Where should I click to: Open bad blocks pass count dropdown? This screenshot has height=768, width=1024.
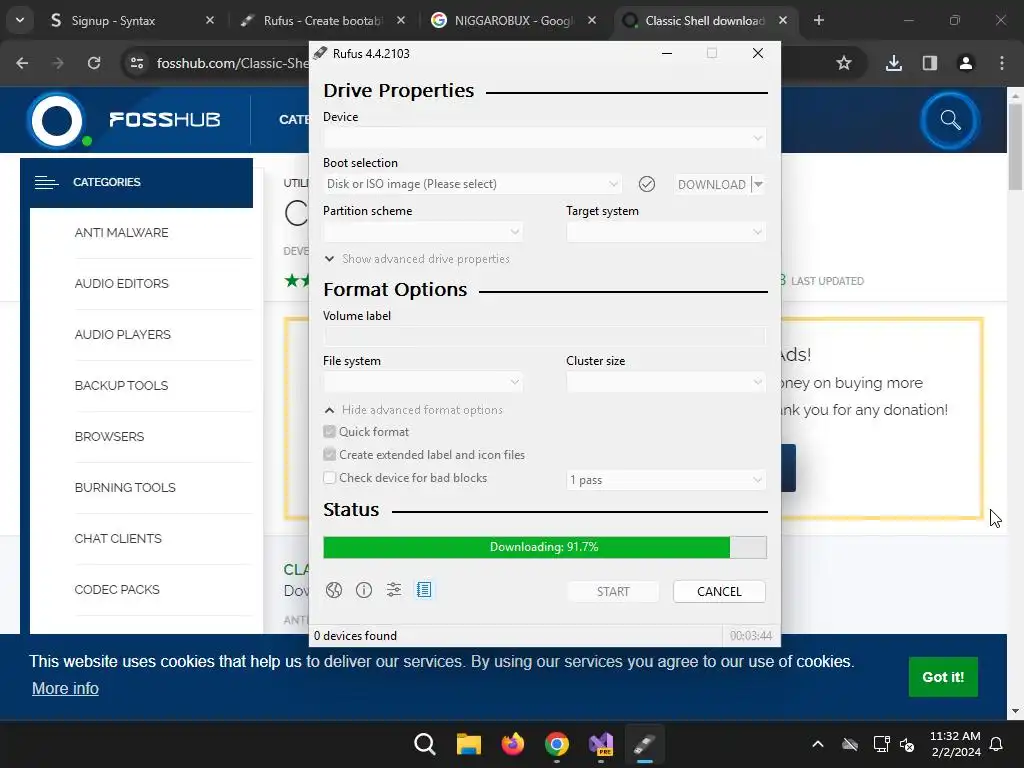665,480
